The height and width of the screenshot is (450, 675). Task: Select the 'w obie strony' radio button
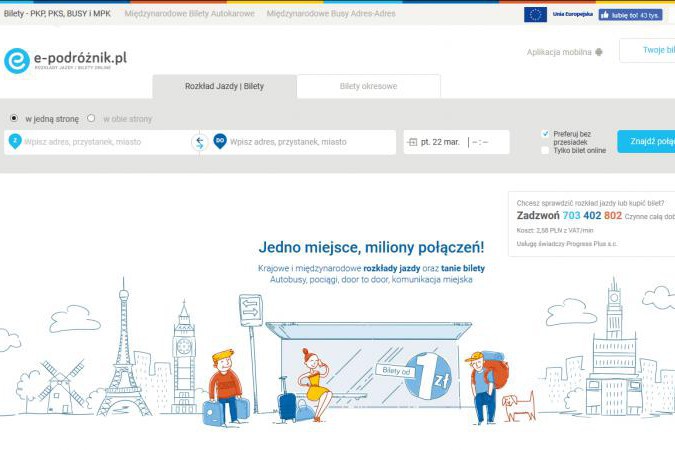coord(91,118)
